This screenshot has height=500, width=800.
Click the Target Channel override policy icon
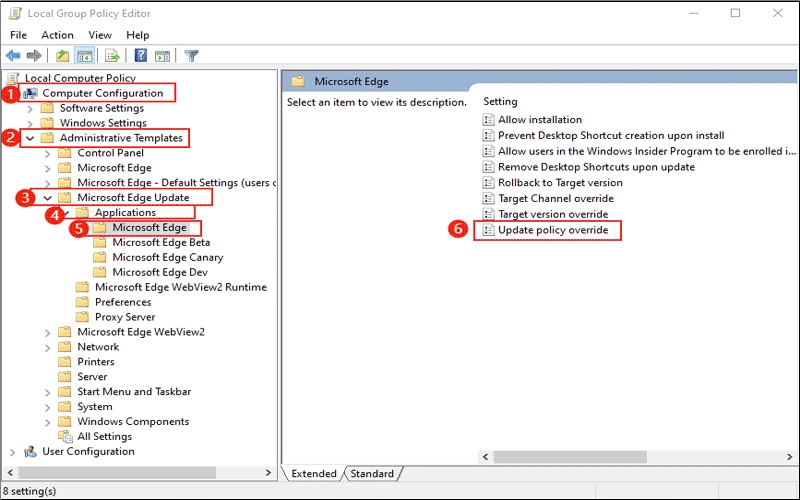coord(489,198)
